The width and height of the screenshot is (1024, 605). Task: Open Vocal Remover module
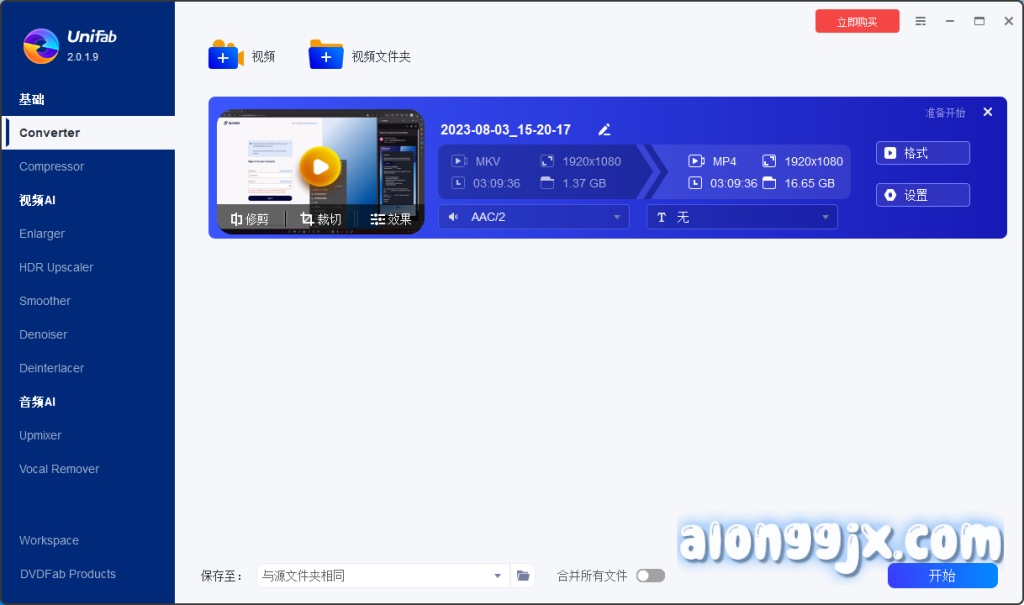pos(59,469)
